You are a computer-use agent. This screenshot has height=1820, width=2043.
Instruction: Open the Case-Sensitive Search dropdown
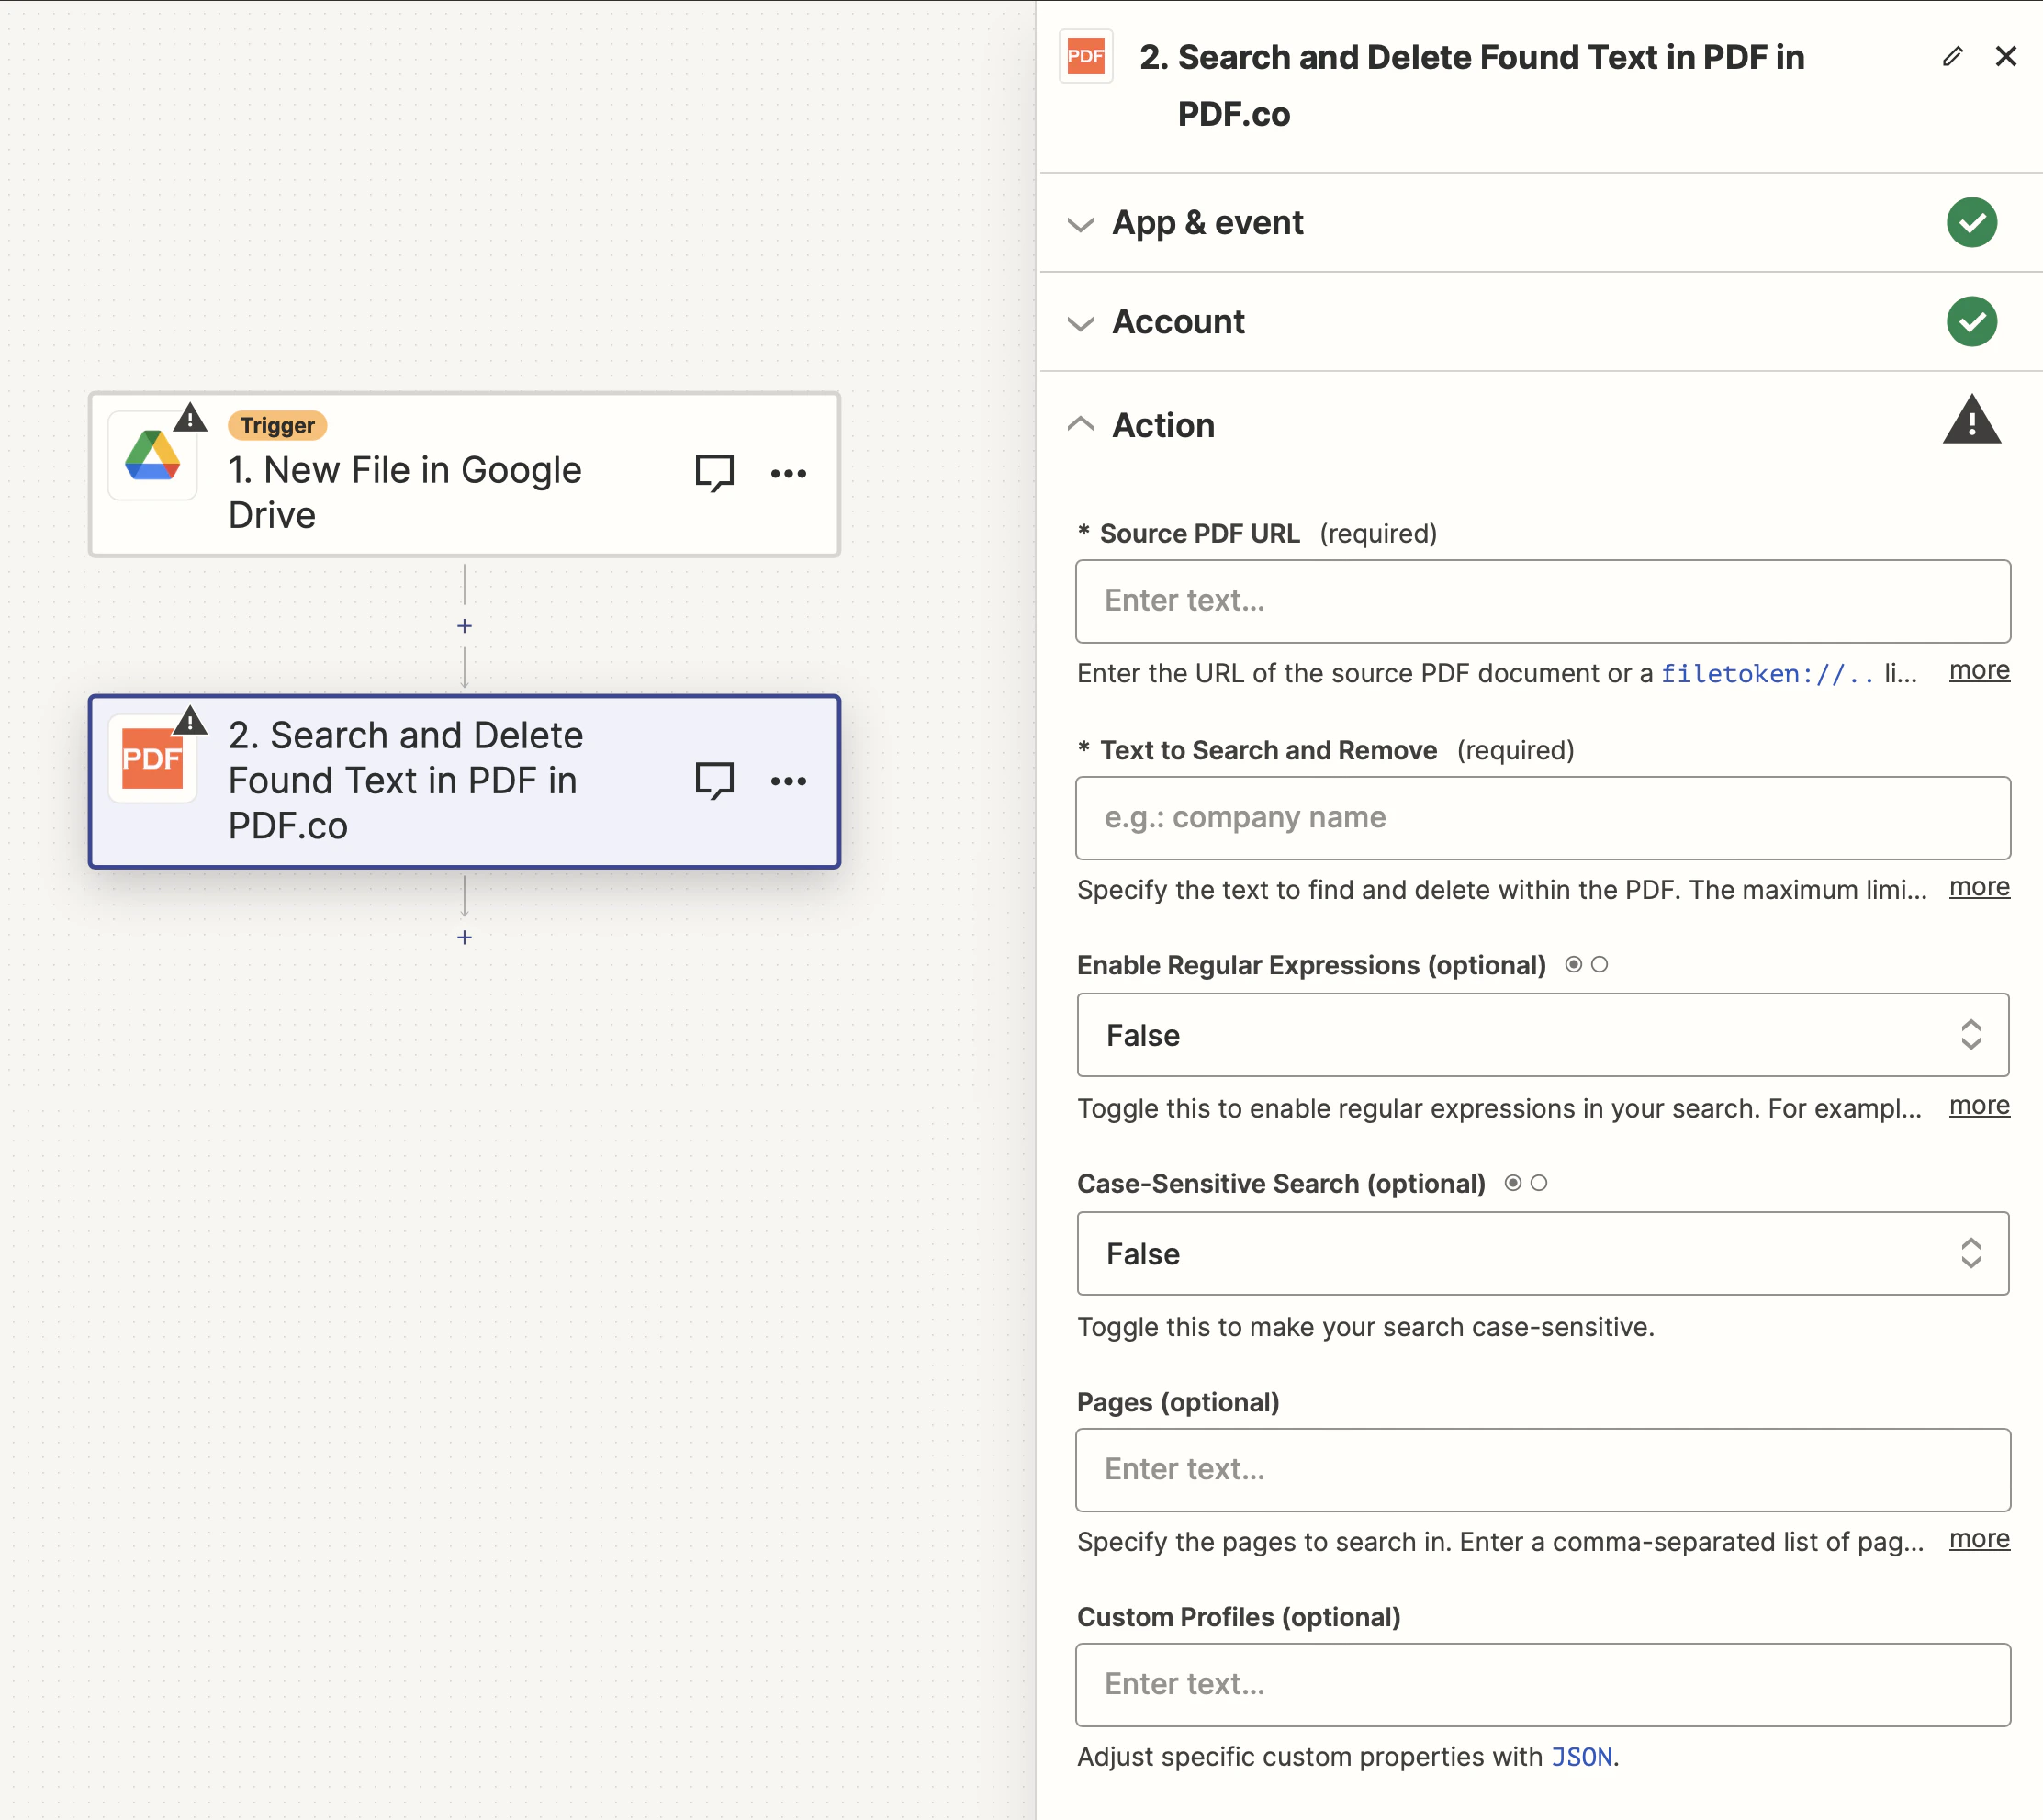tap(1542, 1254)
